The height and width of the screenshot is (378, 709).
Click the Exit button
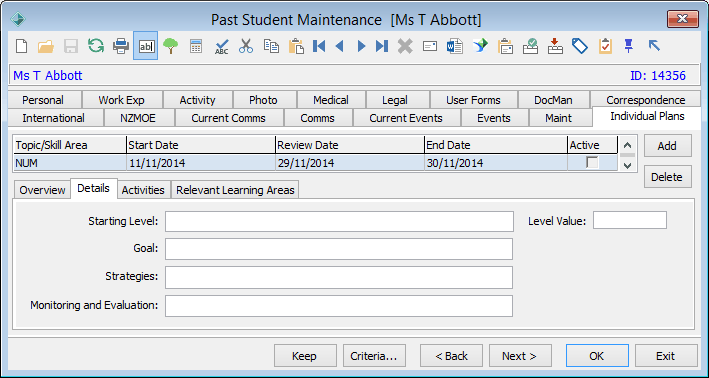666,356
